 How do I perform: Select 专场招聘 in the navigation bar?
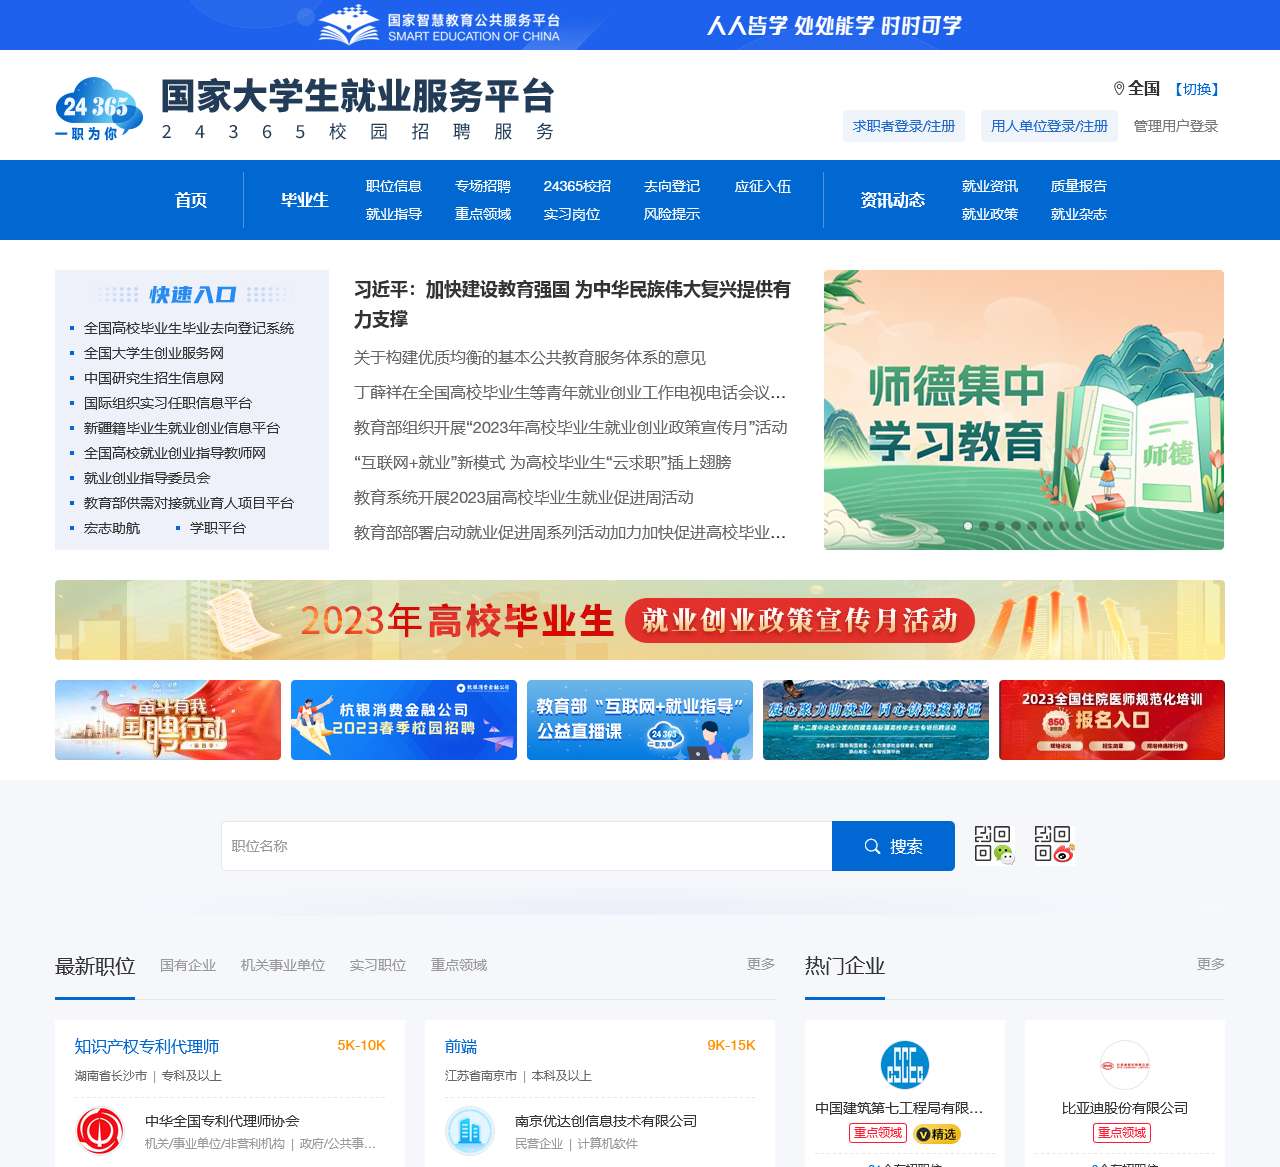click(483, 186)
